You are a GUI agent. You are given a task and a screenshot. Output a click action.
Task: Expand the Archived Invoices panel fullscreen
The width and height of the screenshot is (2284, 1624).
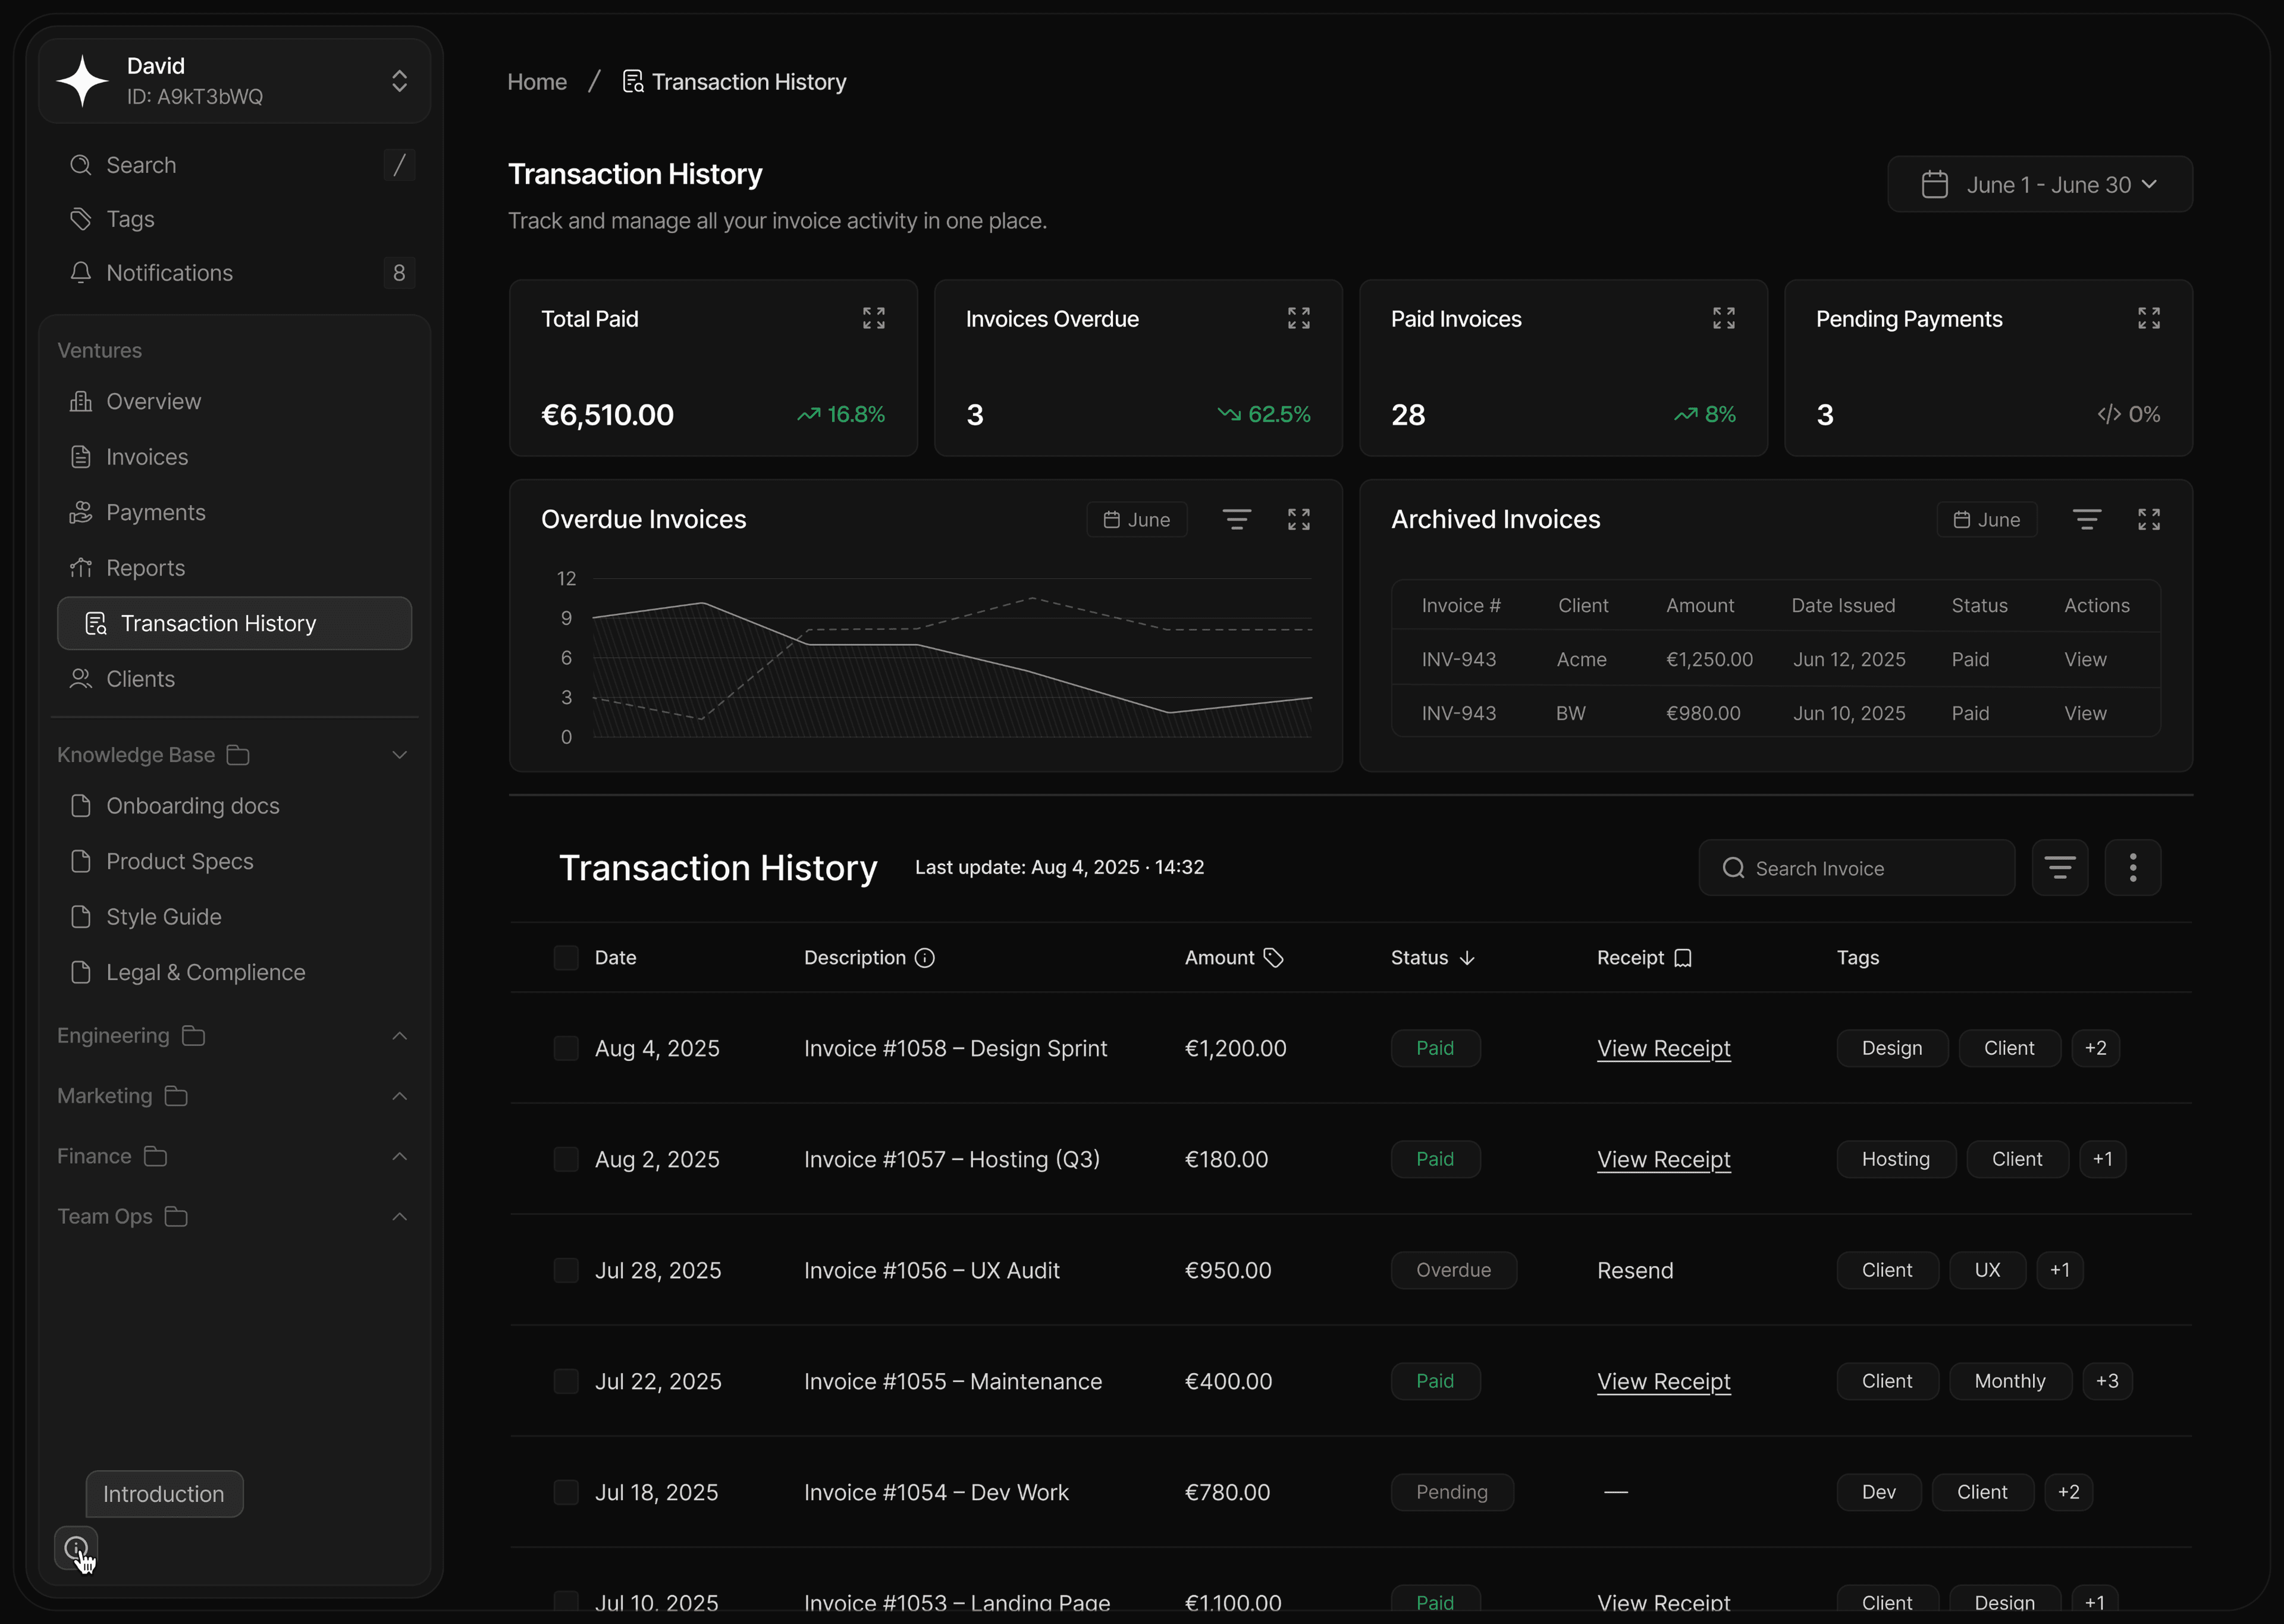pyautogui.click(x=2148, y=519)
